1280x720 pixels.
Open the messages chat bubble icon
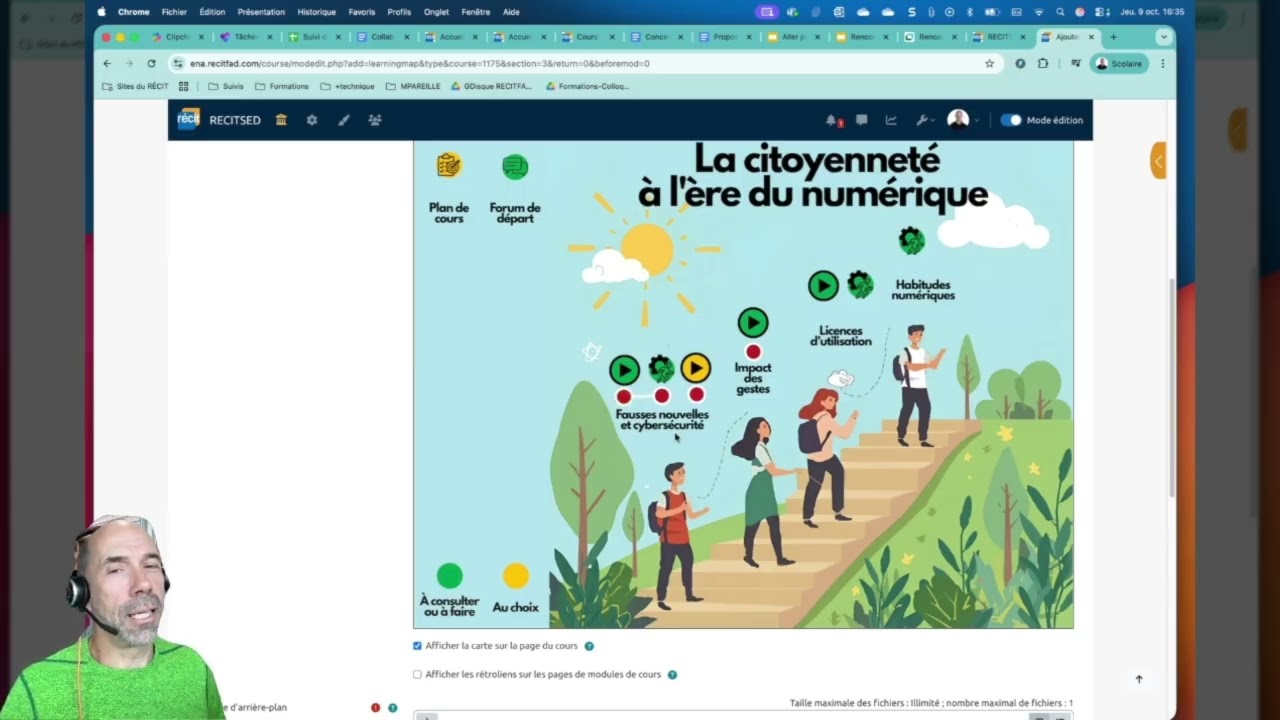[861, 120]
